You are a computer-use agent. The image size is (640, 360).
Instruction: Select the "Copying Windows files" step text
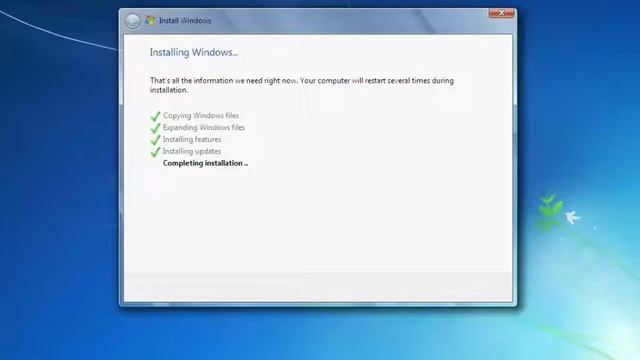[201, 116]
